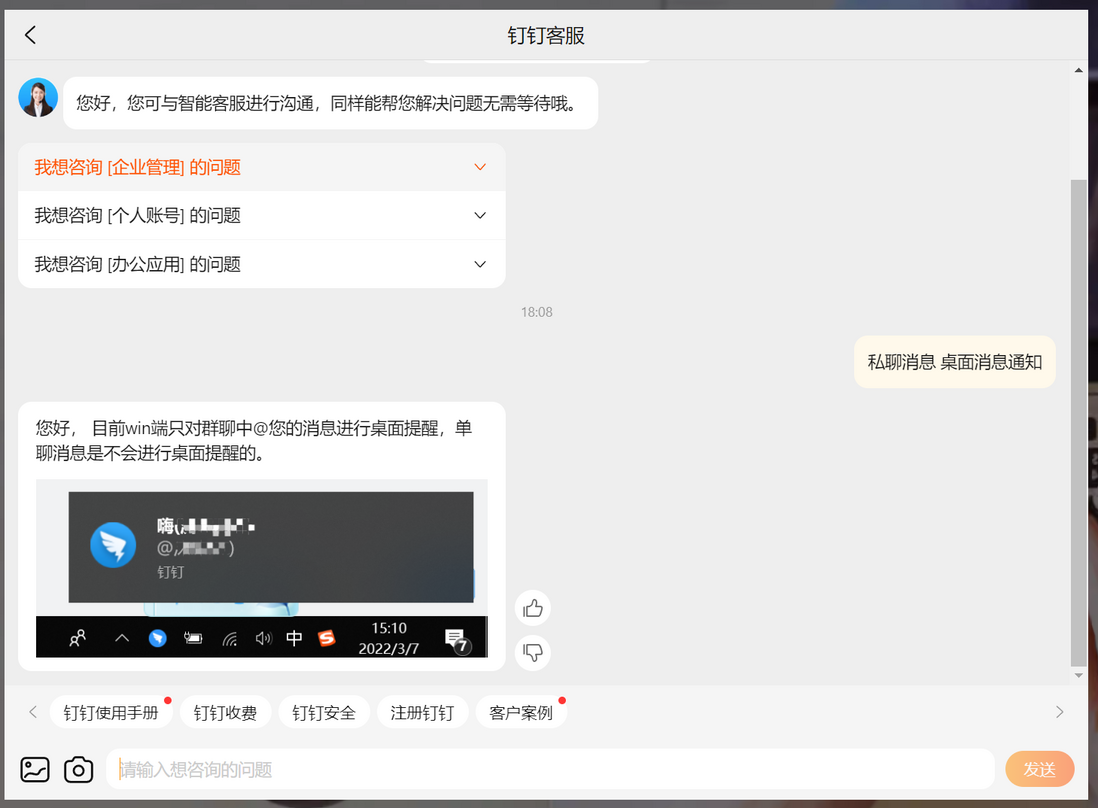Viewport: 1098px width, 808px height.
Task: Expand 我想咨询 [办公应用] 的问题
Action: pyautogui.click(x=262, y=264)
